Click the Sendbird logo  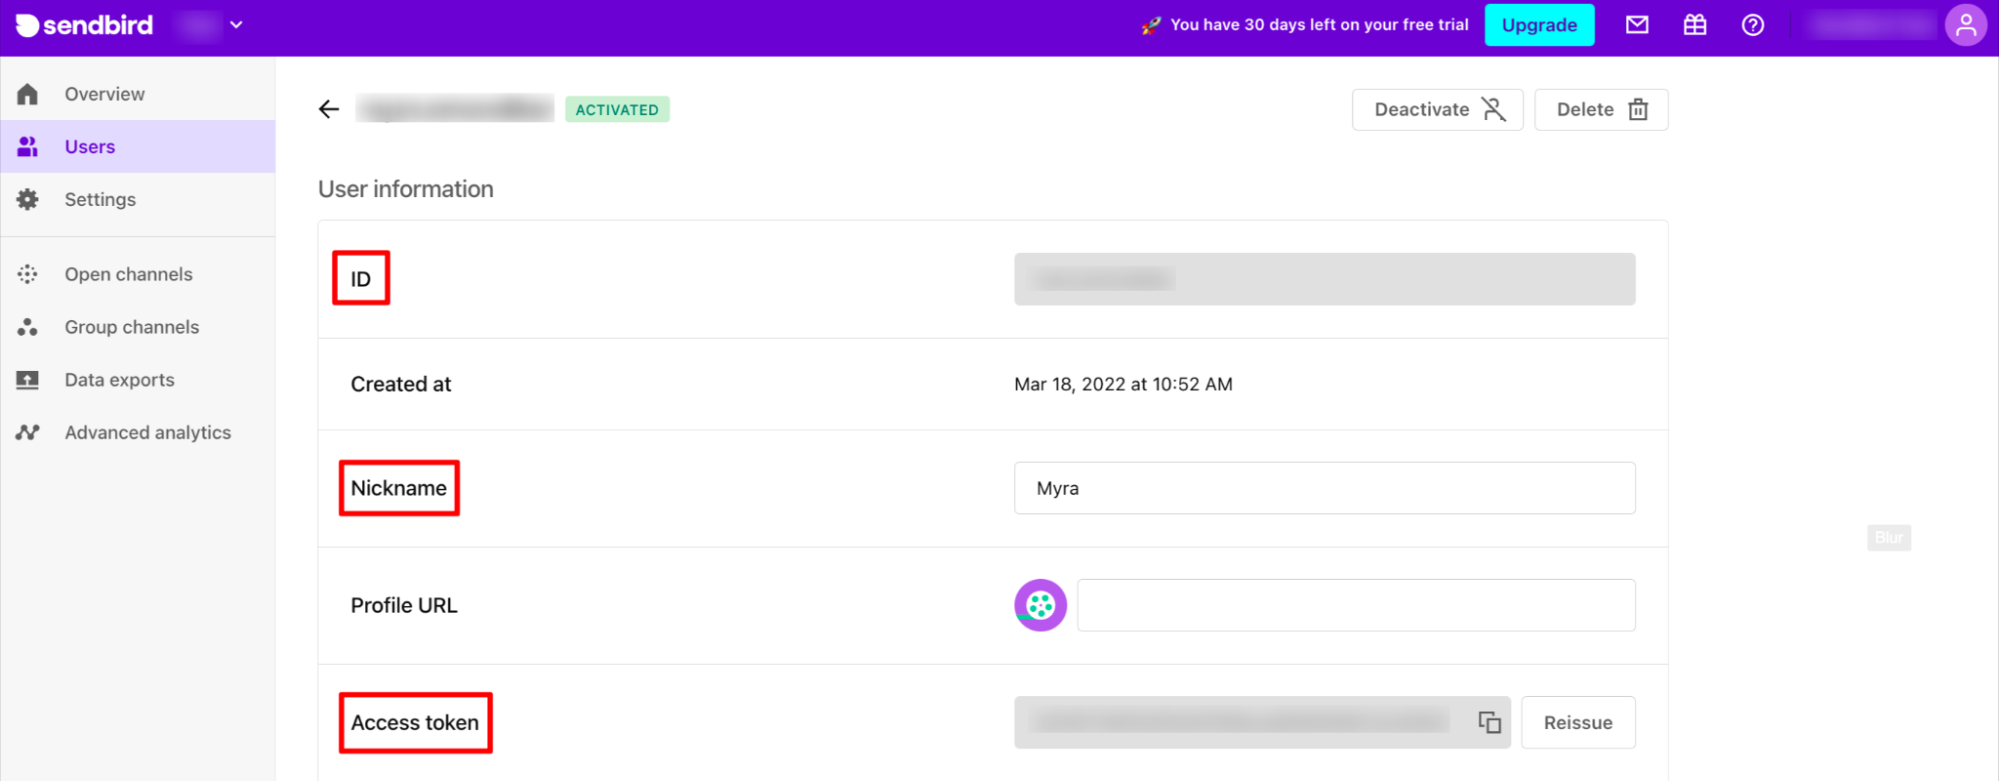[x=85, y=25]
